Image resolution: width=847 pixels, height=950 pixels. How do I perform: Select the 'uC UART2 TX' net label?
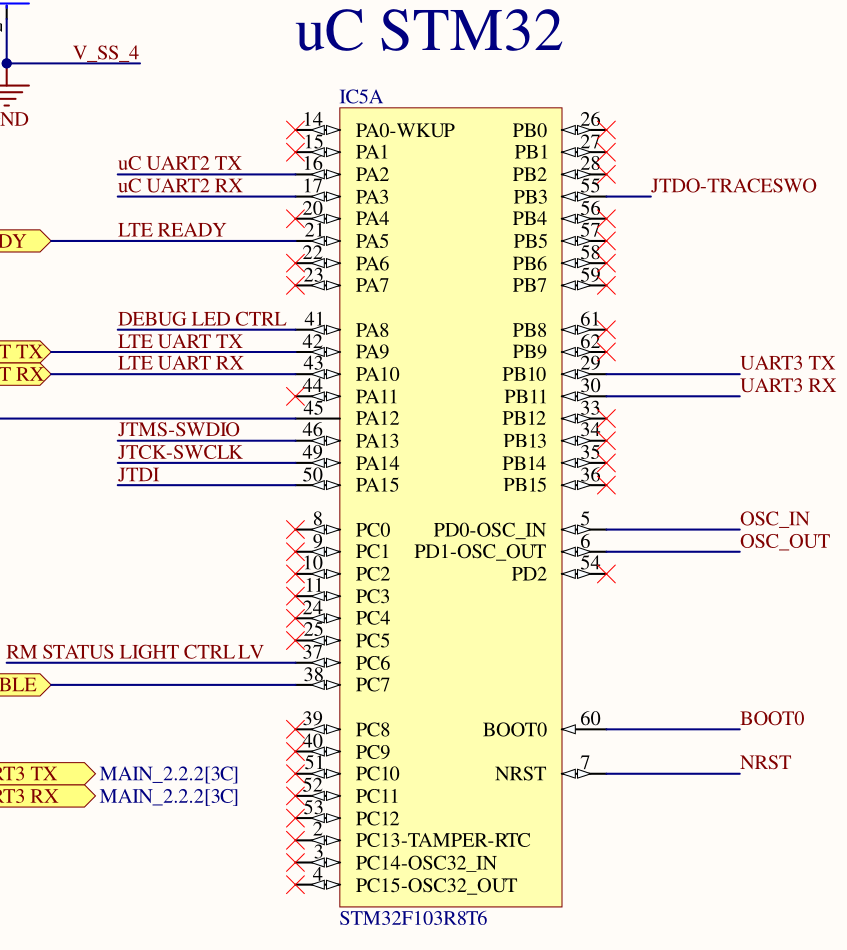[x=179, y=164]
